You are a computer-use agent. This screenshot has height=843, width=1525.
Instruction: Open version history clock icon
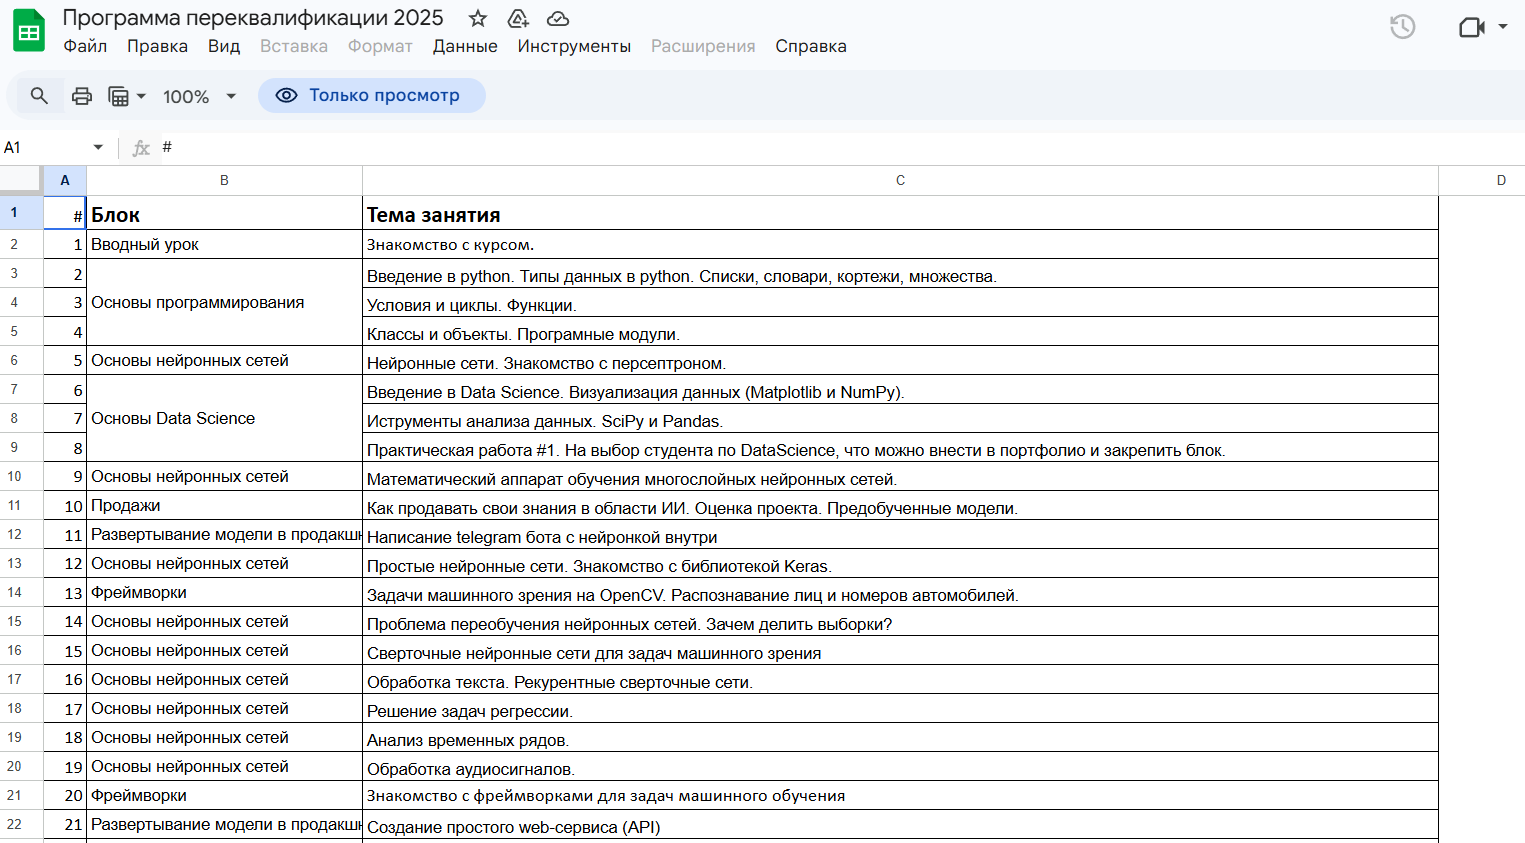pyautogui.click(x=1402, y=27)
